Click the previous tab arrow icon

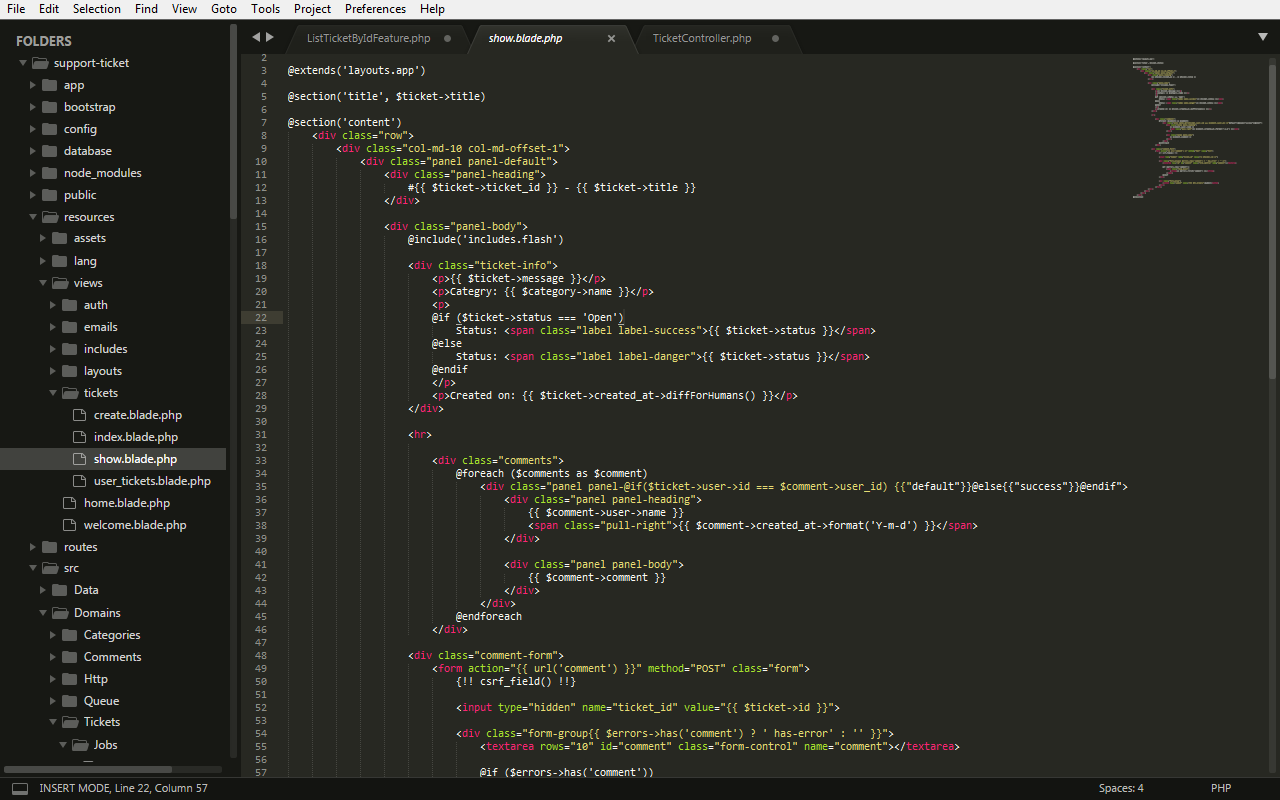[x=255, y=38]
